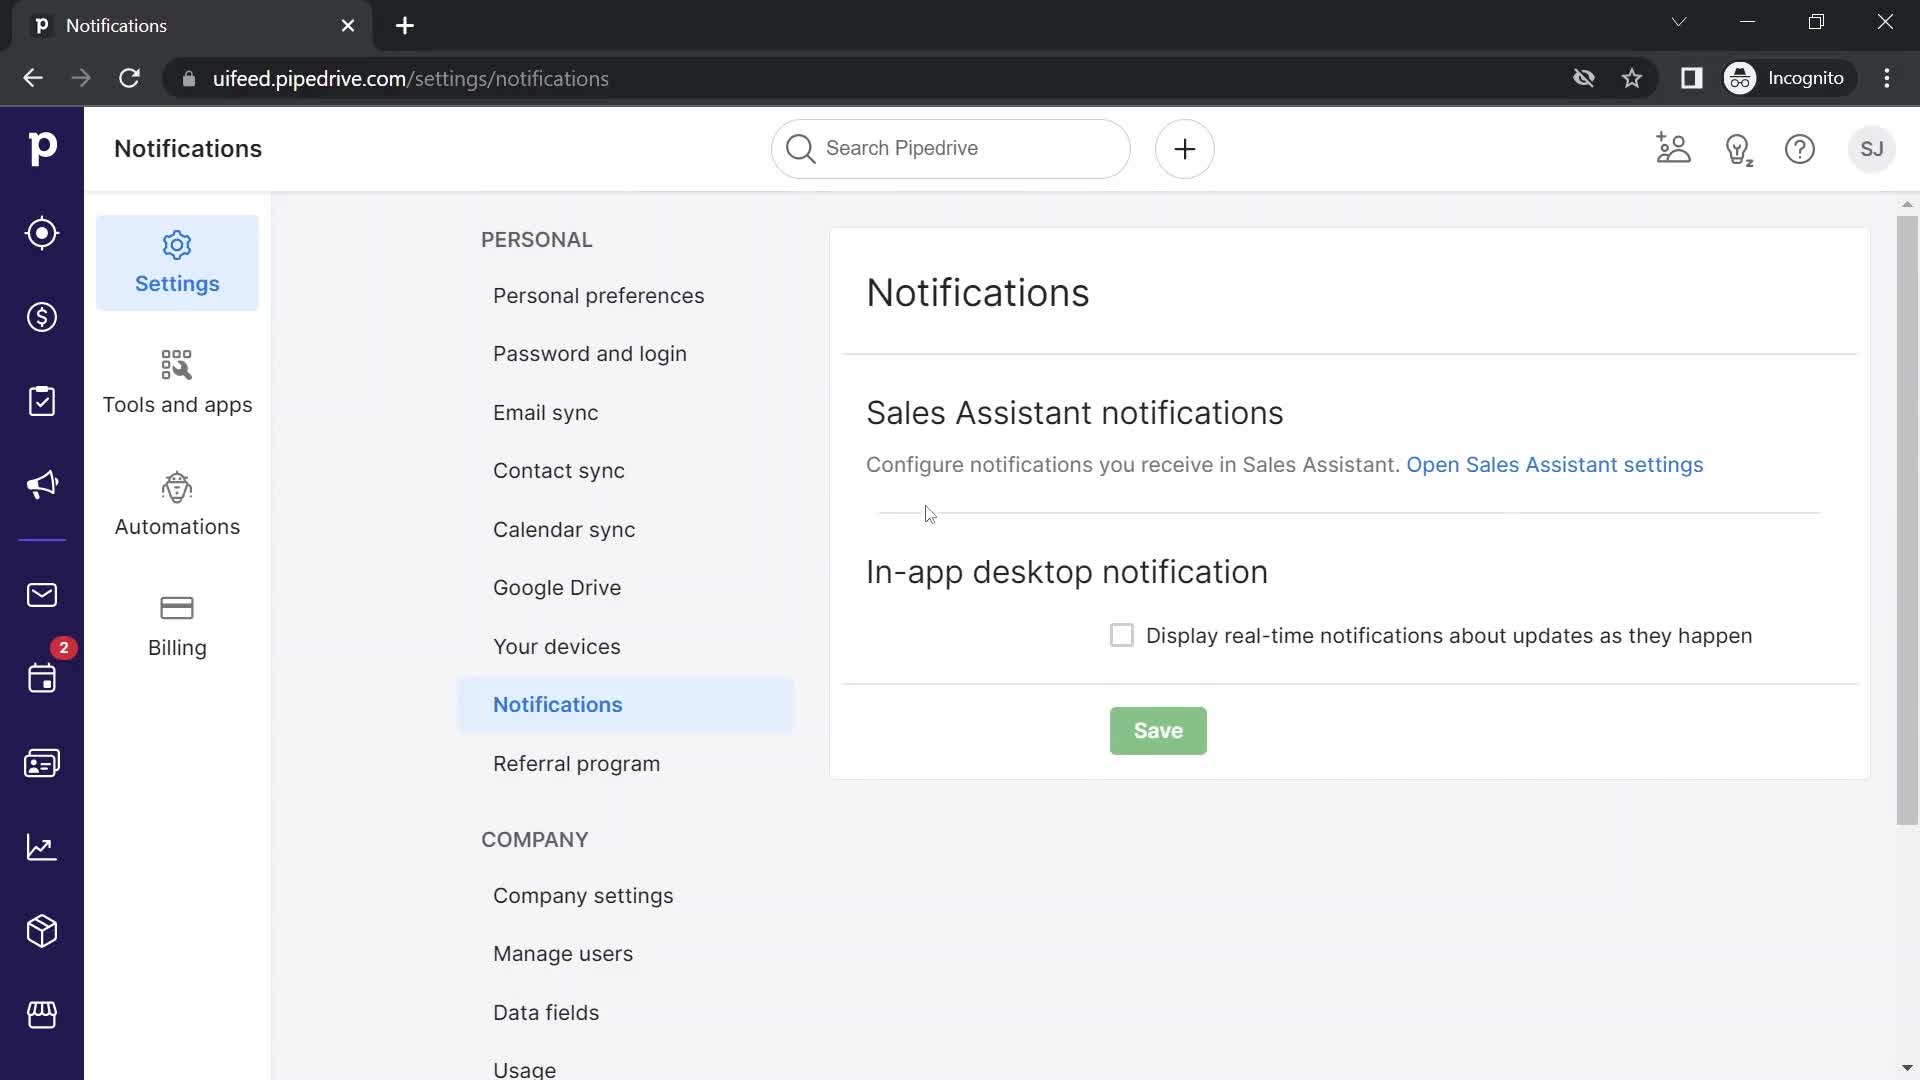Open Marketplace store icon in sidebar
The width and height of the screenshot is (1920, 1080).
tap(42, 1015)
